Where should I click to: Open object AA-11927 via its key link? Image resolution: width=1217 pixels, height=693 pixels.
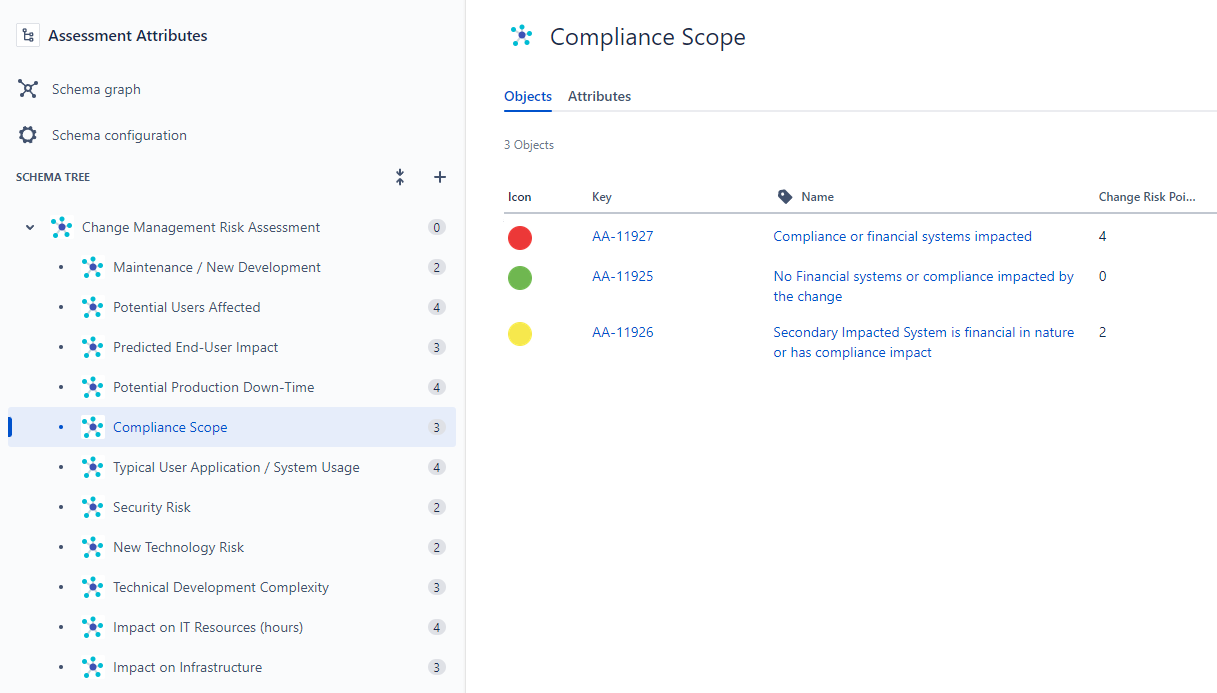(622, 236)
